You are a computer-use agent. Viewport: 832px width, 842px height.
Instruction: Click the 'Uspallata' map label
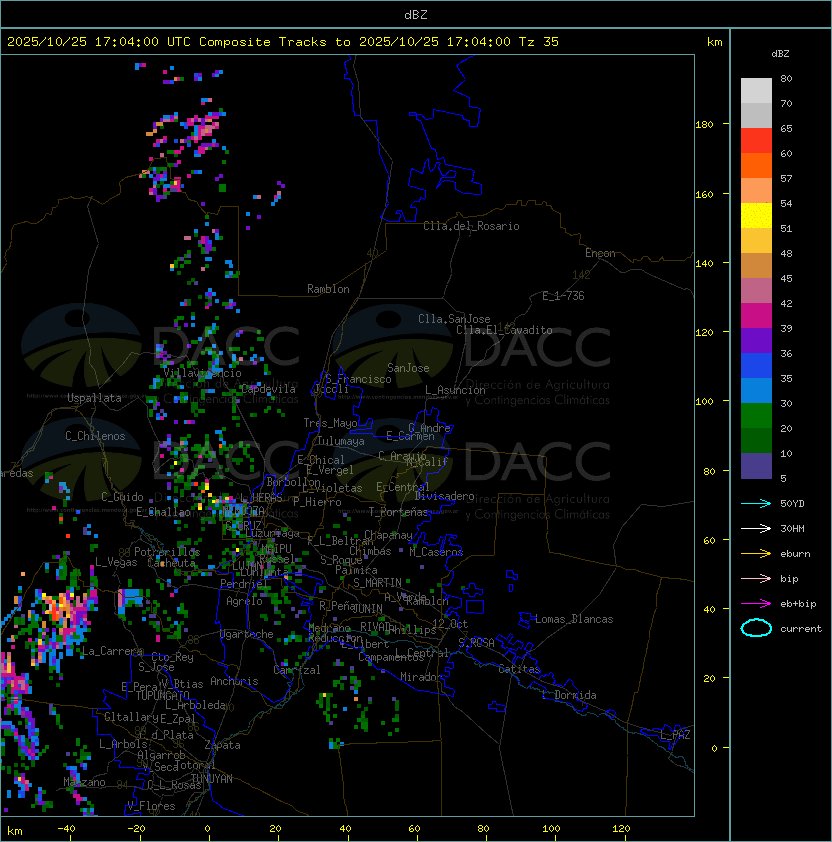(x=94, y=398)
